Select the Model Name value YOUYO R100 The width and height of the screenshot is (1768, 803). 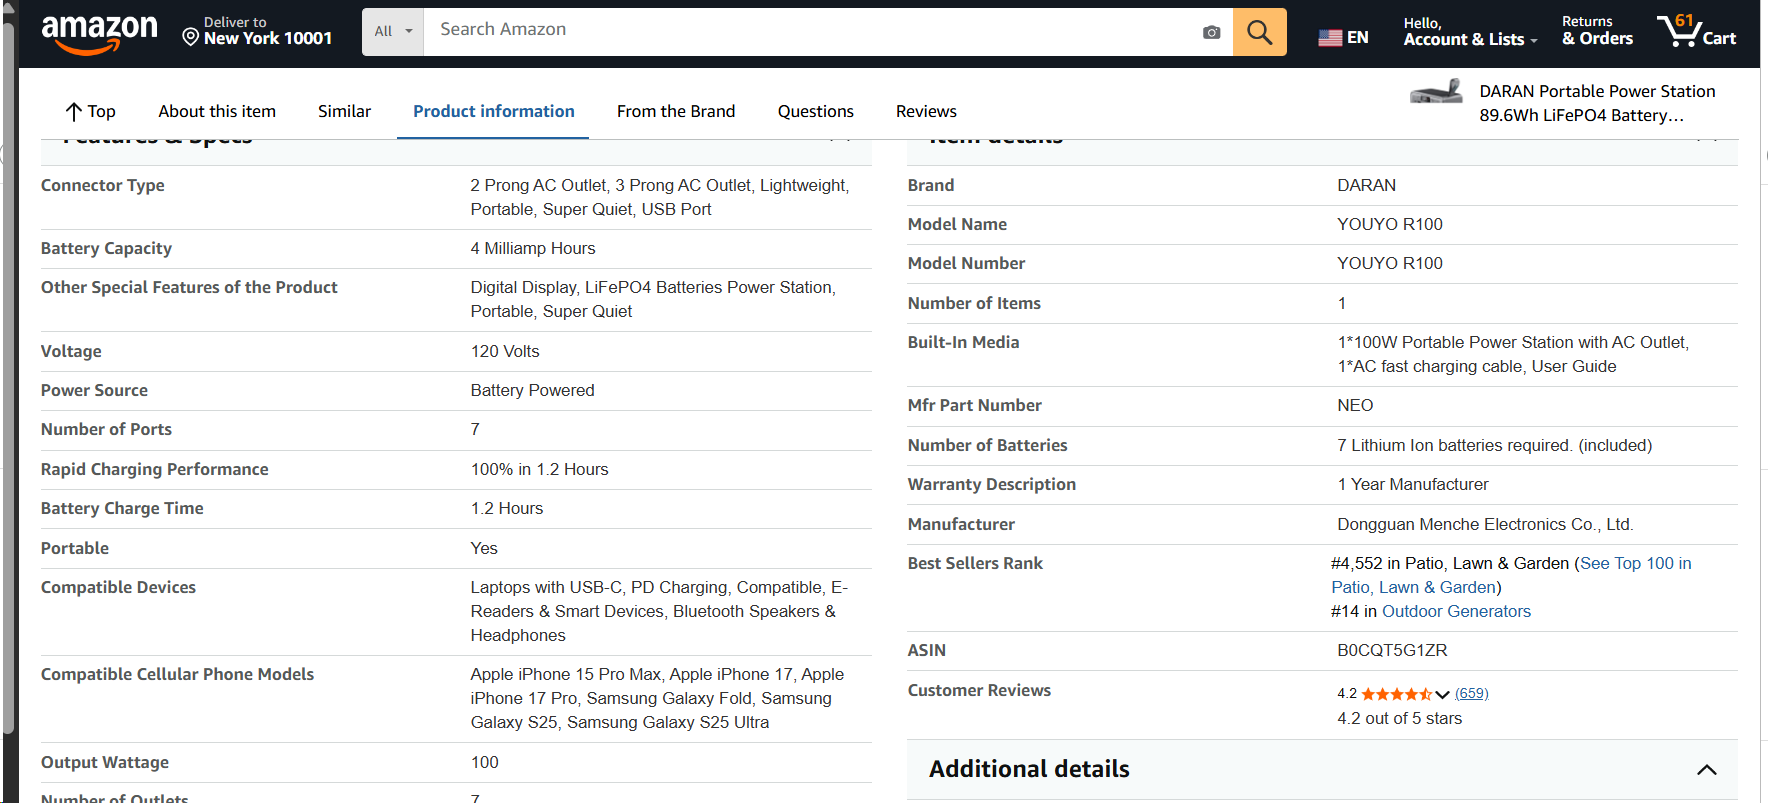(x=1390, y=224)
